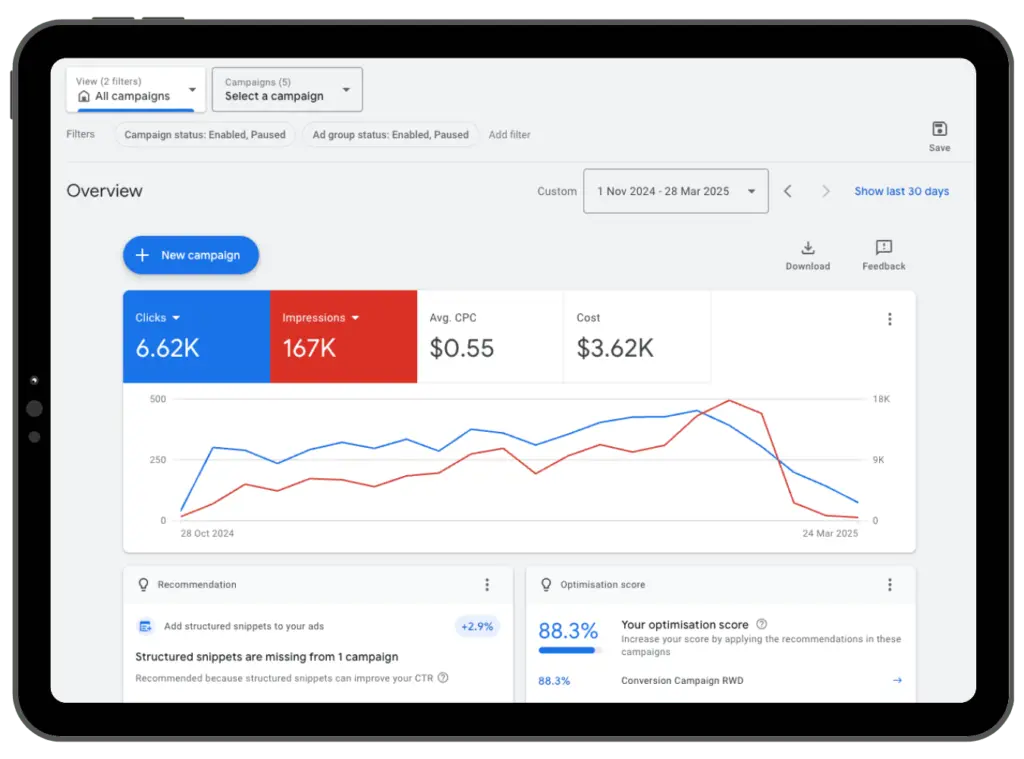This screenshot has height=759, width=1024.
Task: Click the optimisation score progress bar
Action: point(566,652)
